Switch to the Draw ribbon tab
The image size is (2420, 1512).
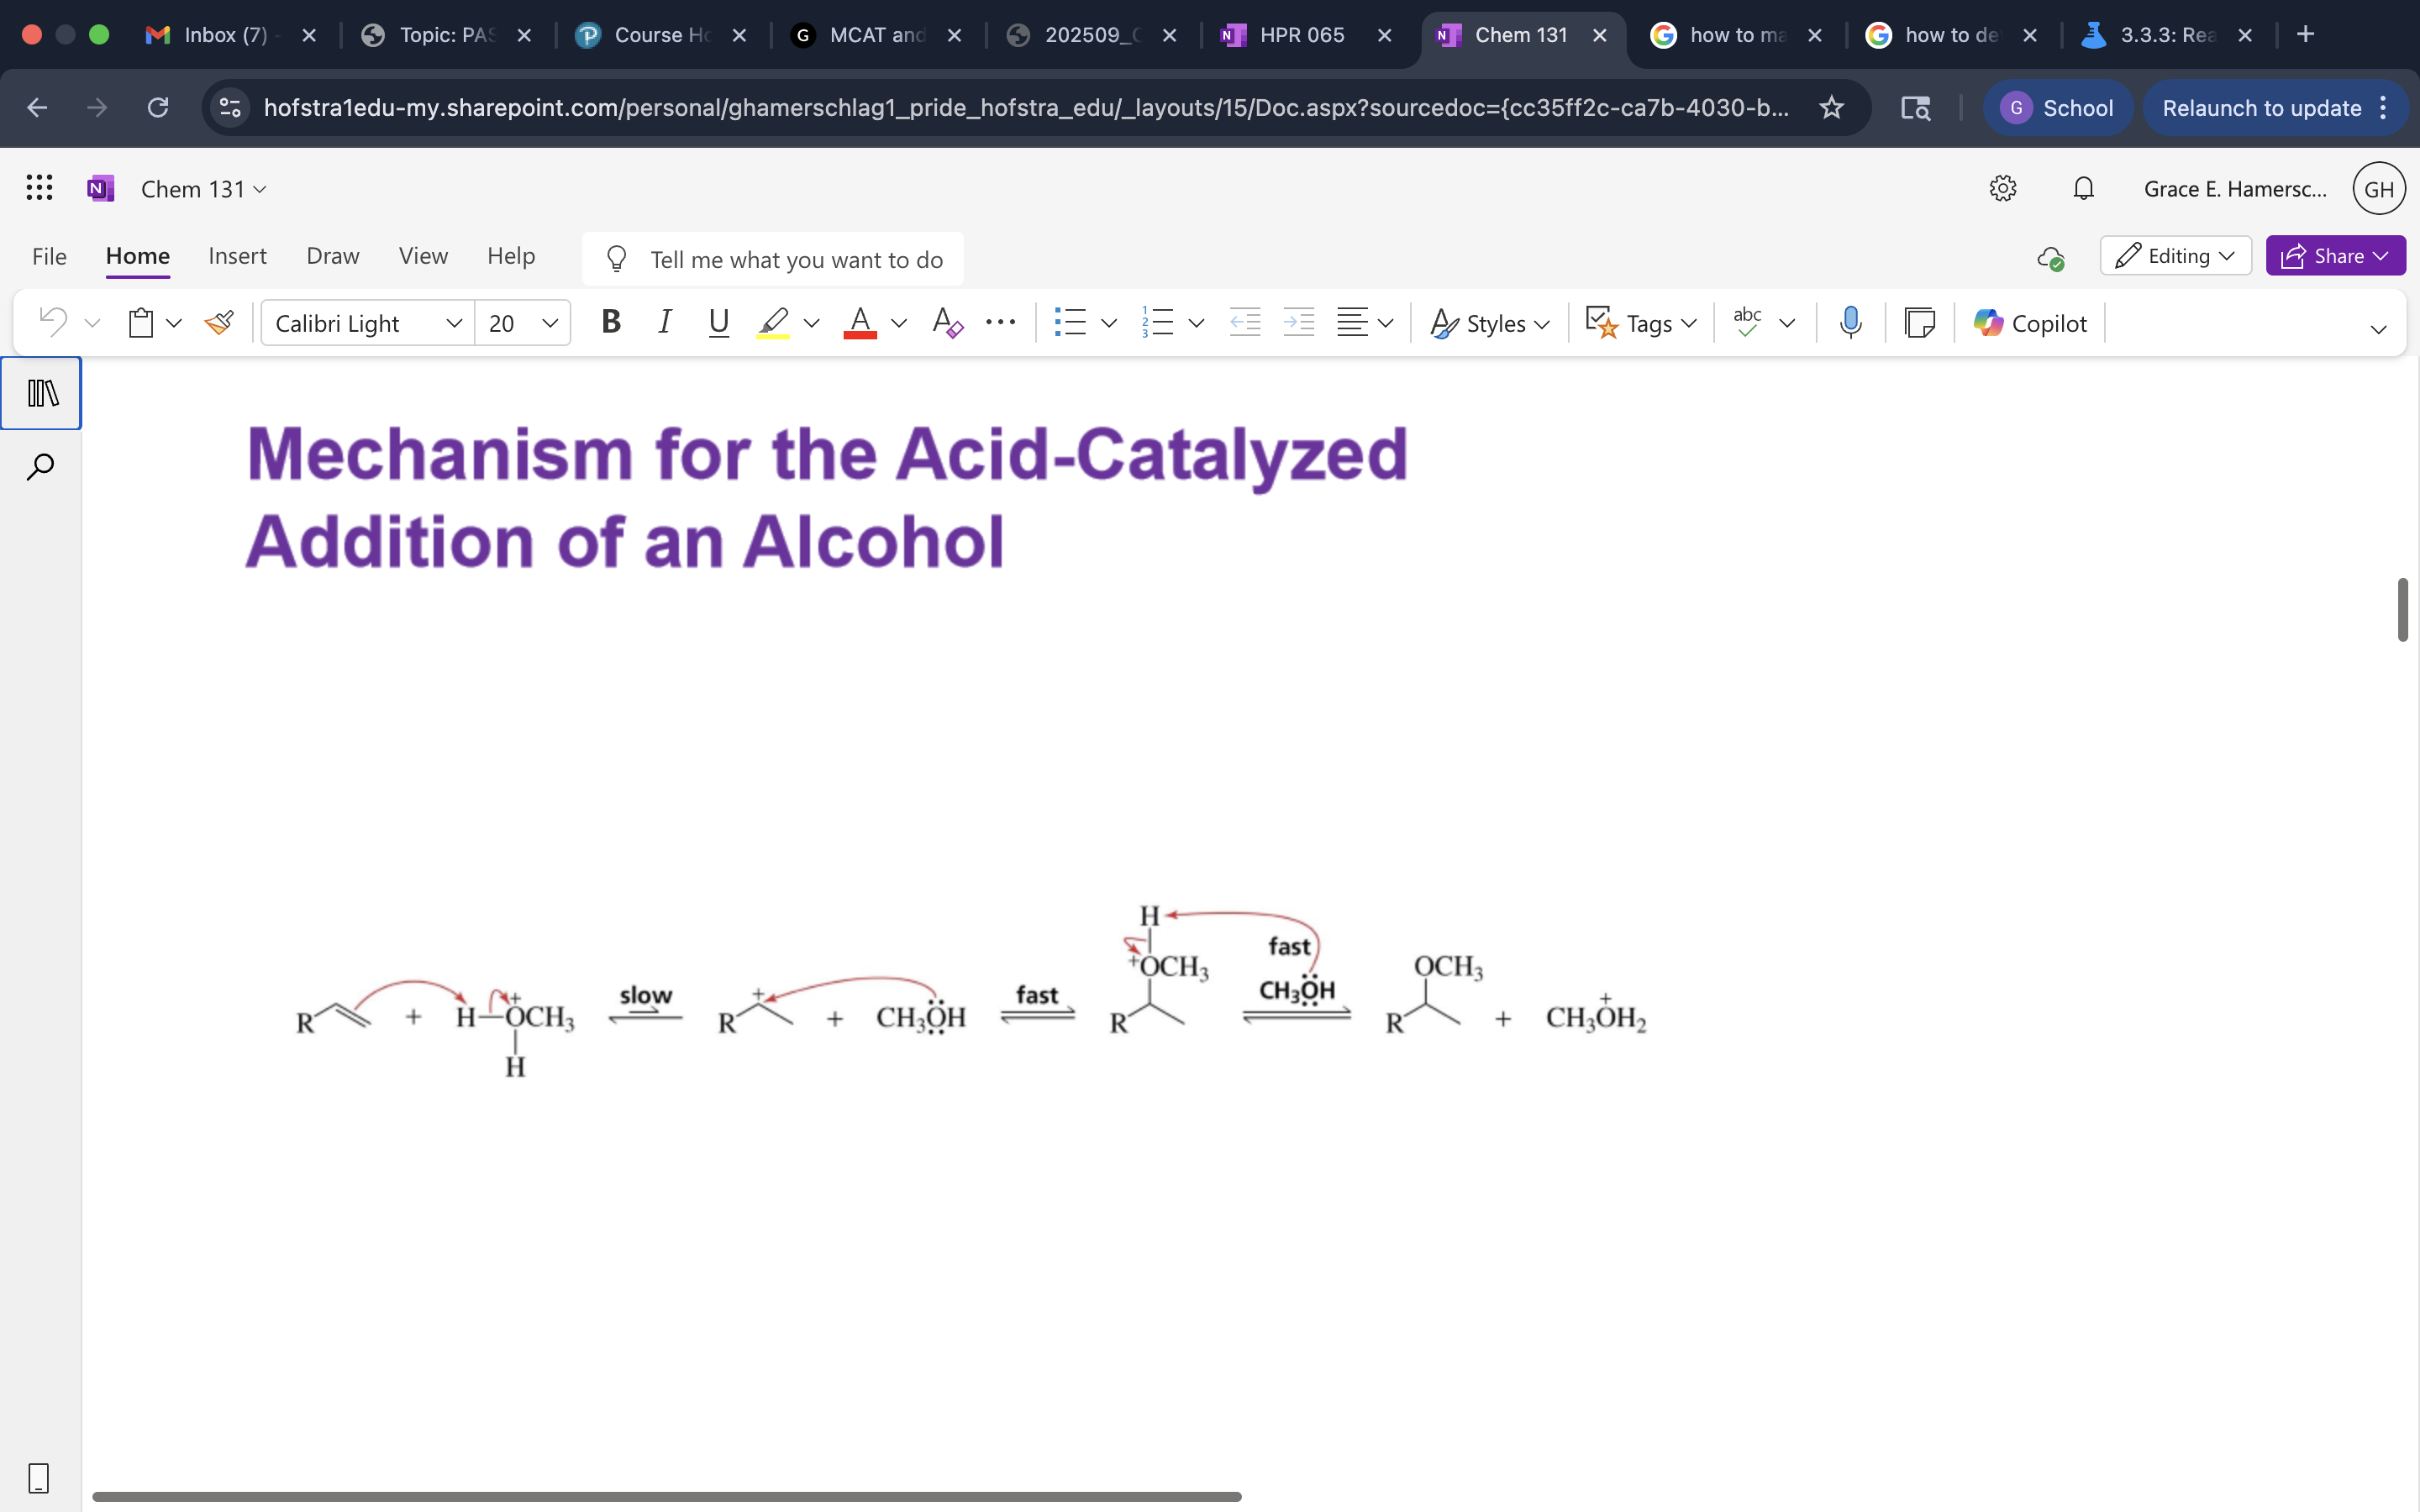(332, 256)
